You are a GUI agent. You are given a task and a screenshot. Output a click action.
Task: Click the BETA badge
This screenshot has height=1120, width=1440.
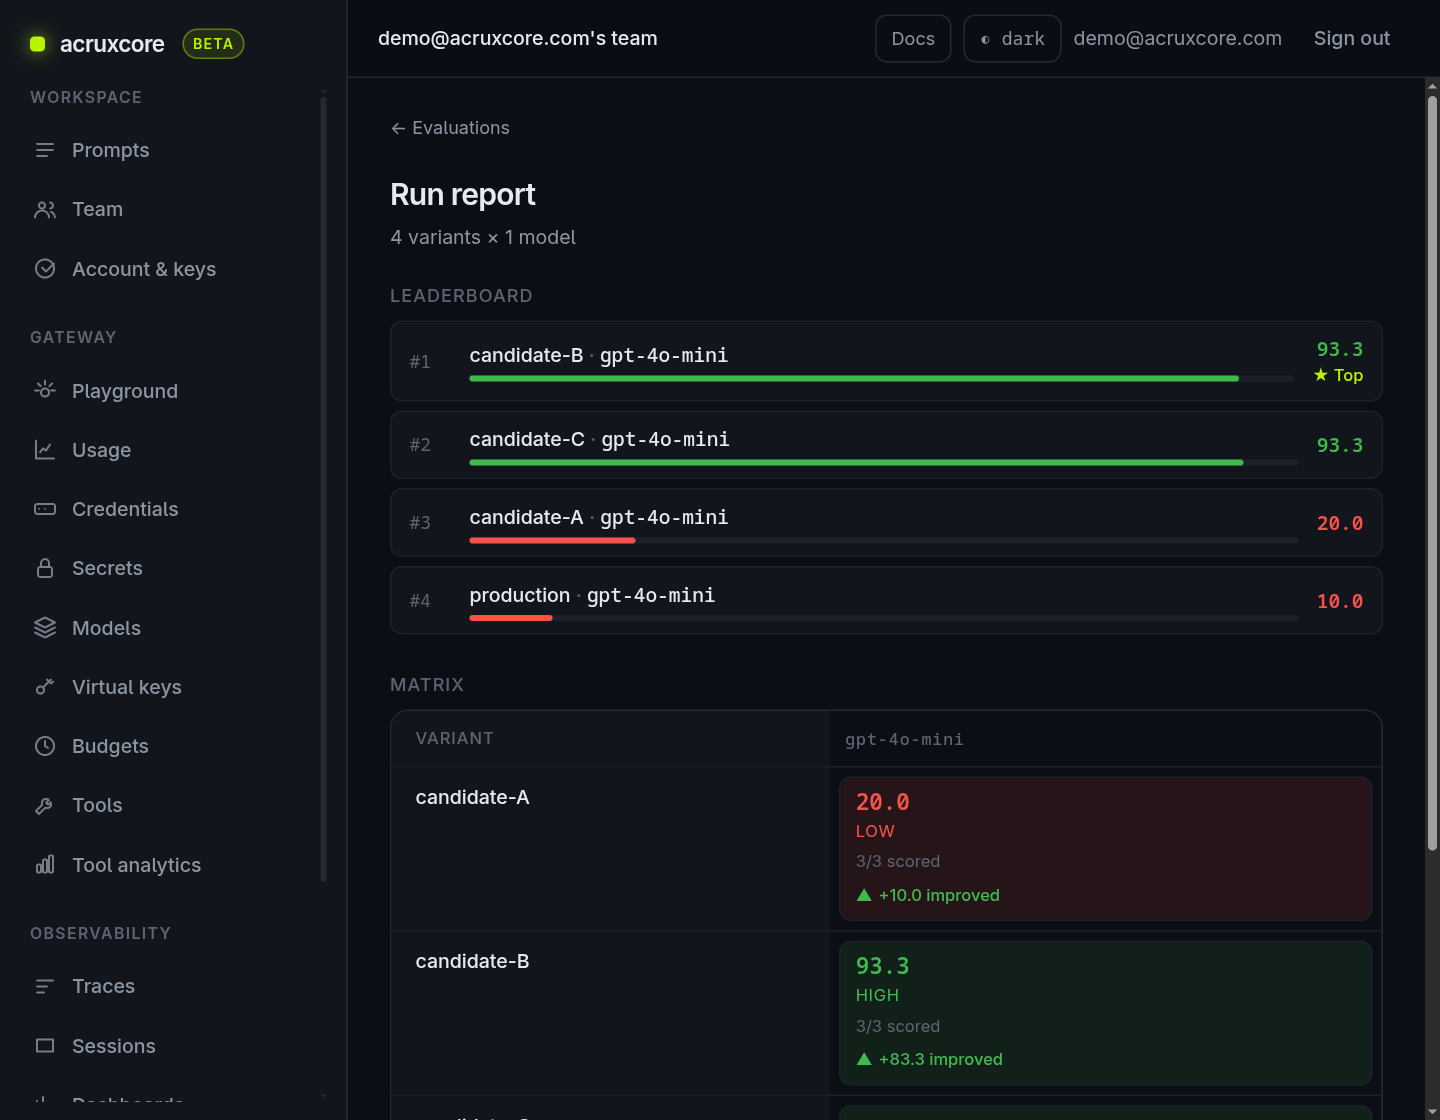(213, 44)
